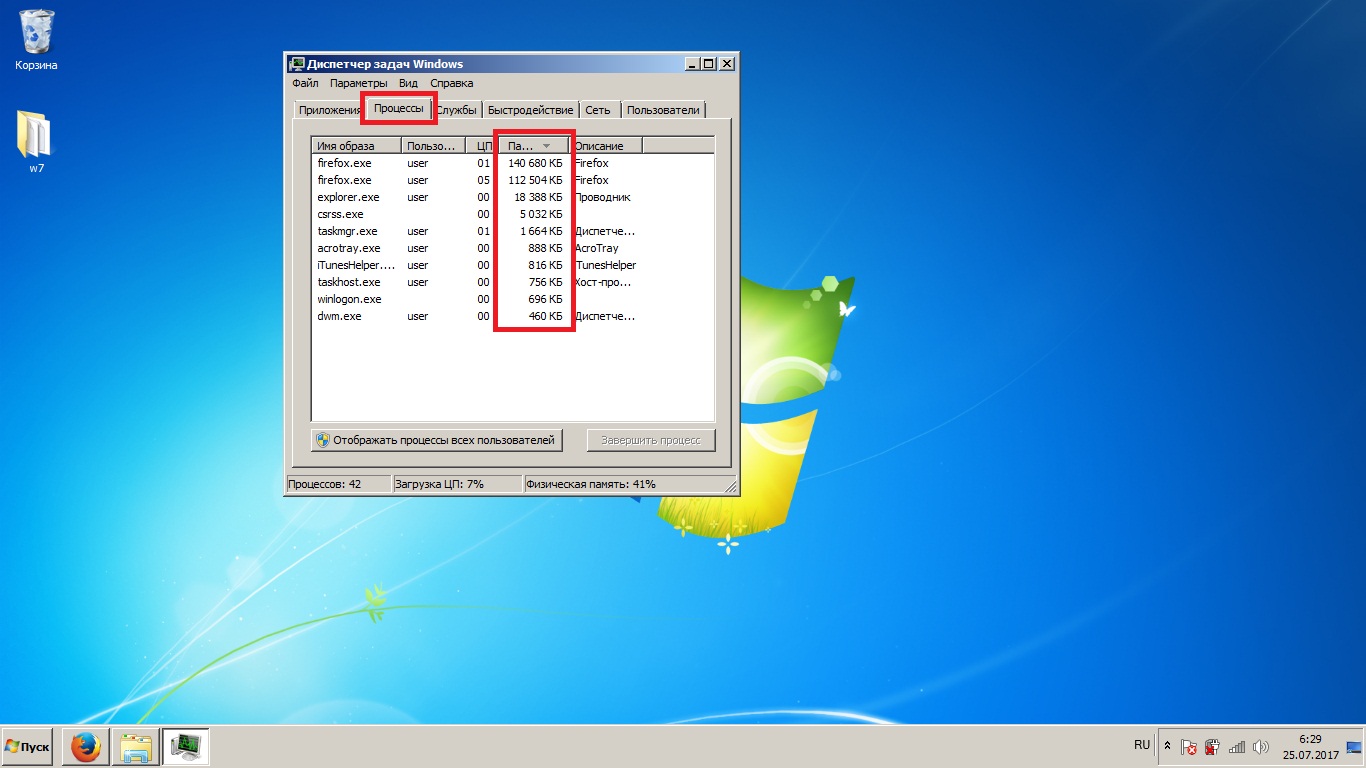This screenshot has height=768, width=1366.
Task: Open the network signal tray icon
Action: click(x=1237, y=747)
